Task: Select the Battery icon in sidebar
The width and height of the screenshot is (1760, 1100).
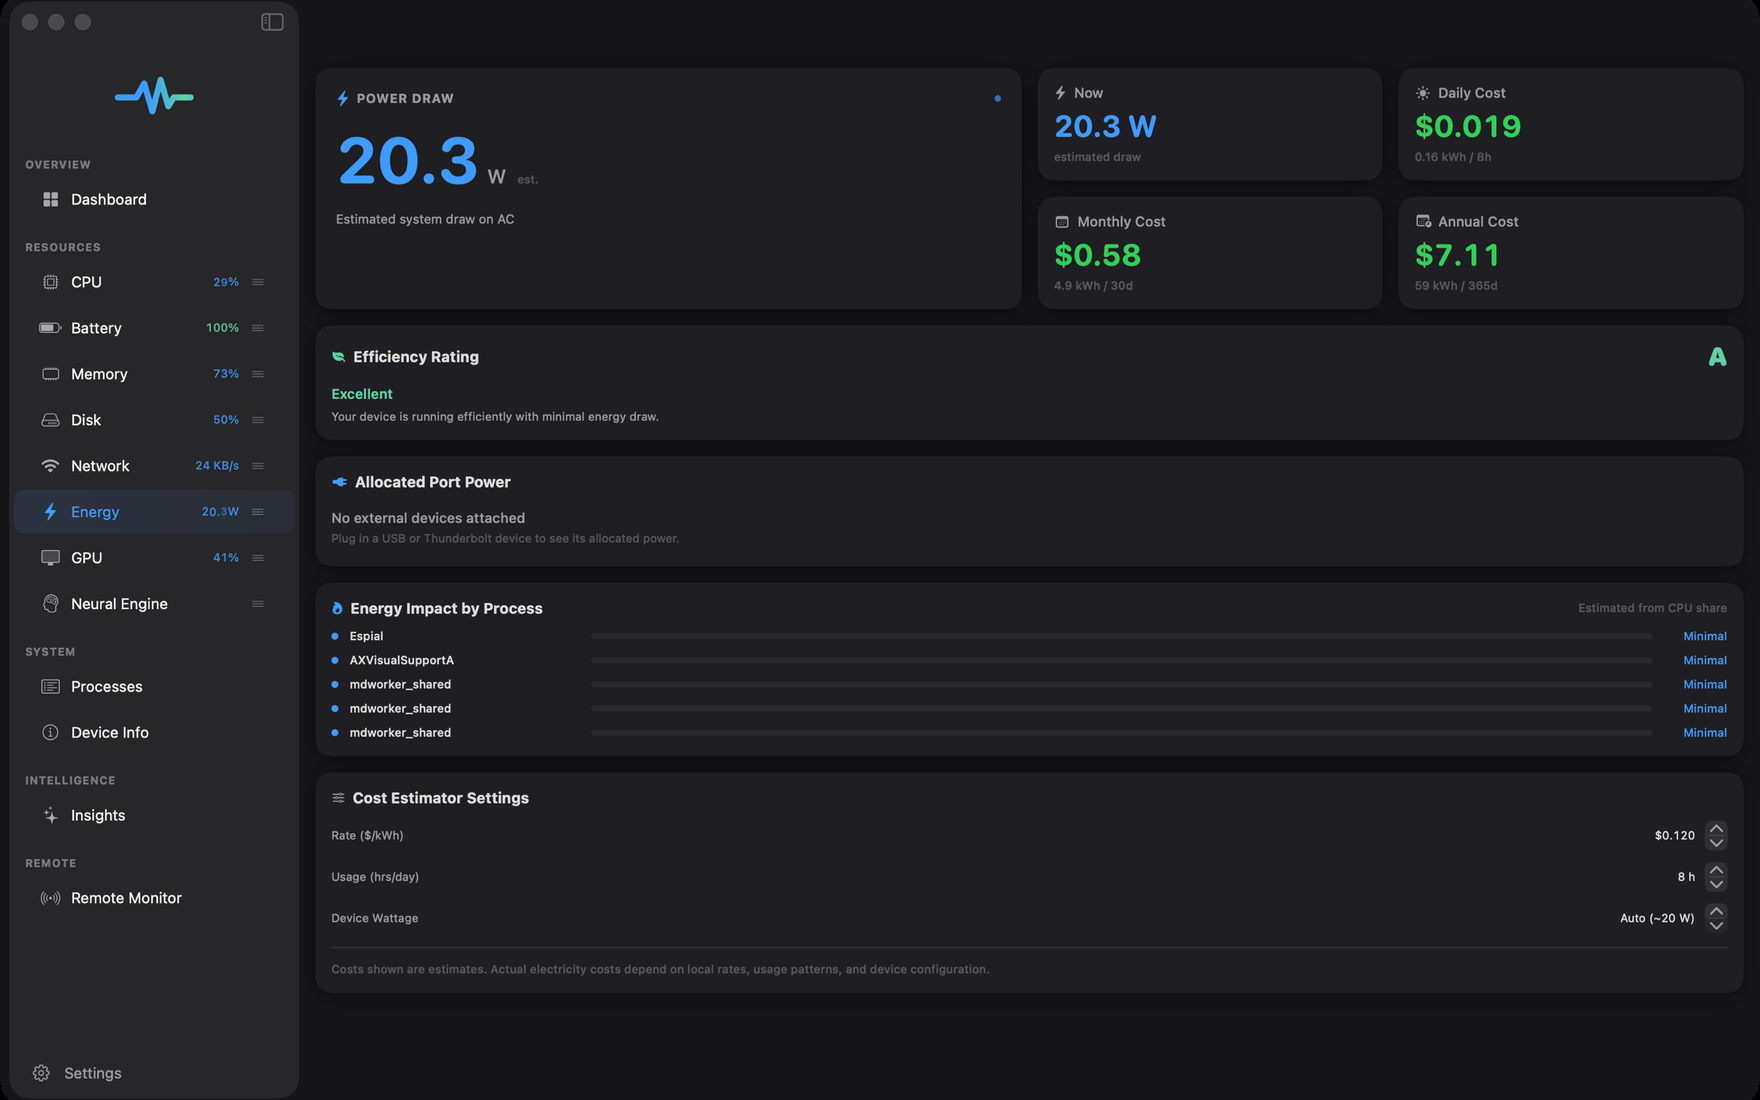Action: pyautogui.click(x=50, y=328)
